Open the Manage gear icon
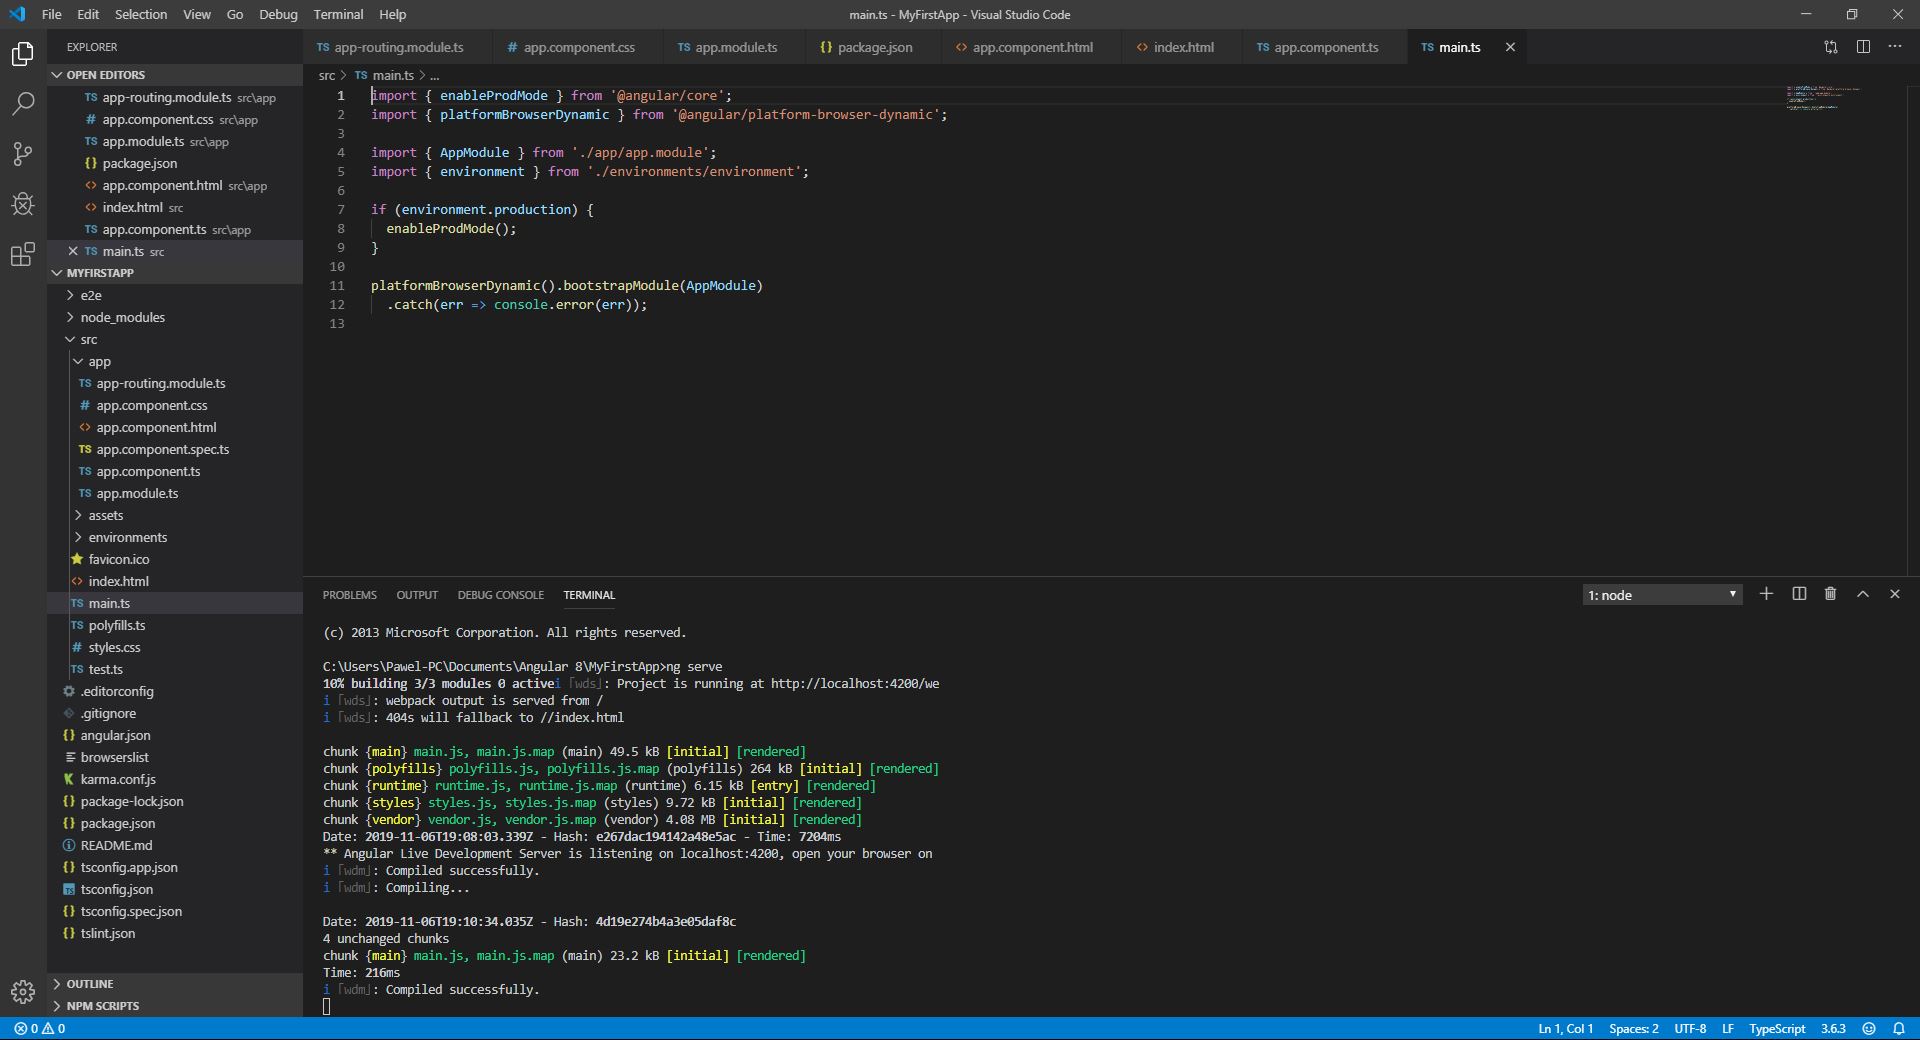Image resolution: width=1920 pixels, height=1040 pixels. coord(23,991)
